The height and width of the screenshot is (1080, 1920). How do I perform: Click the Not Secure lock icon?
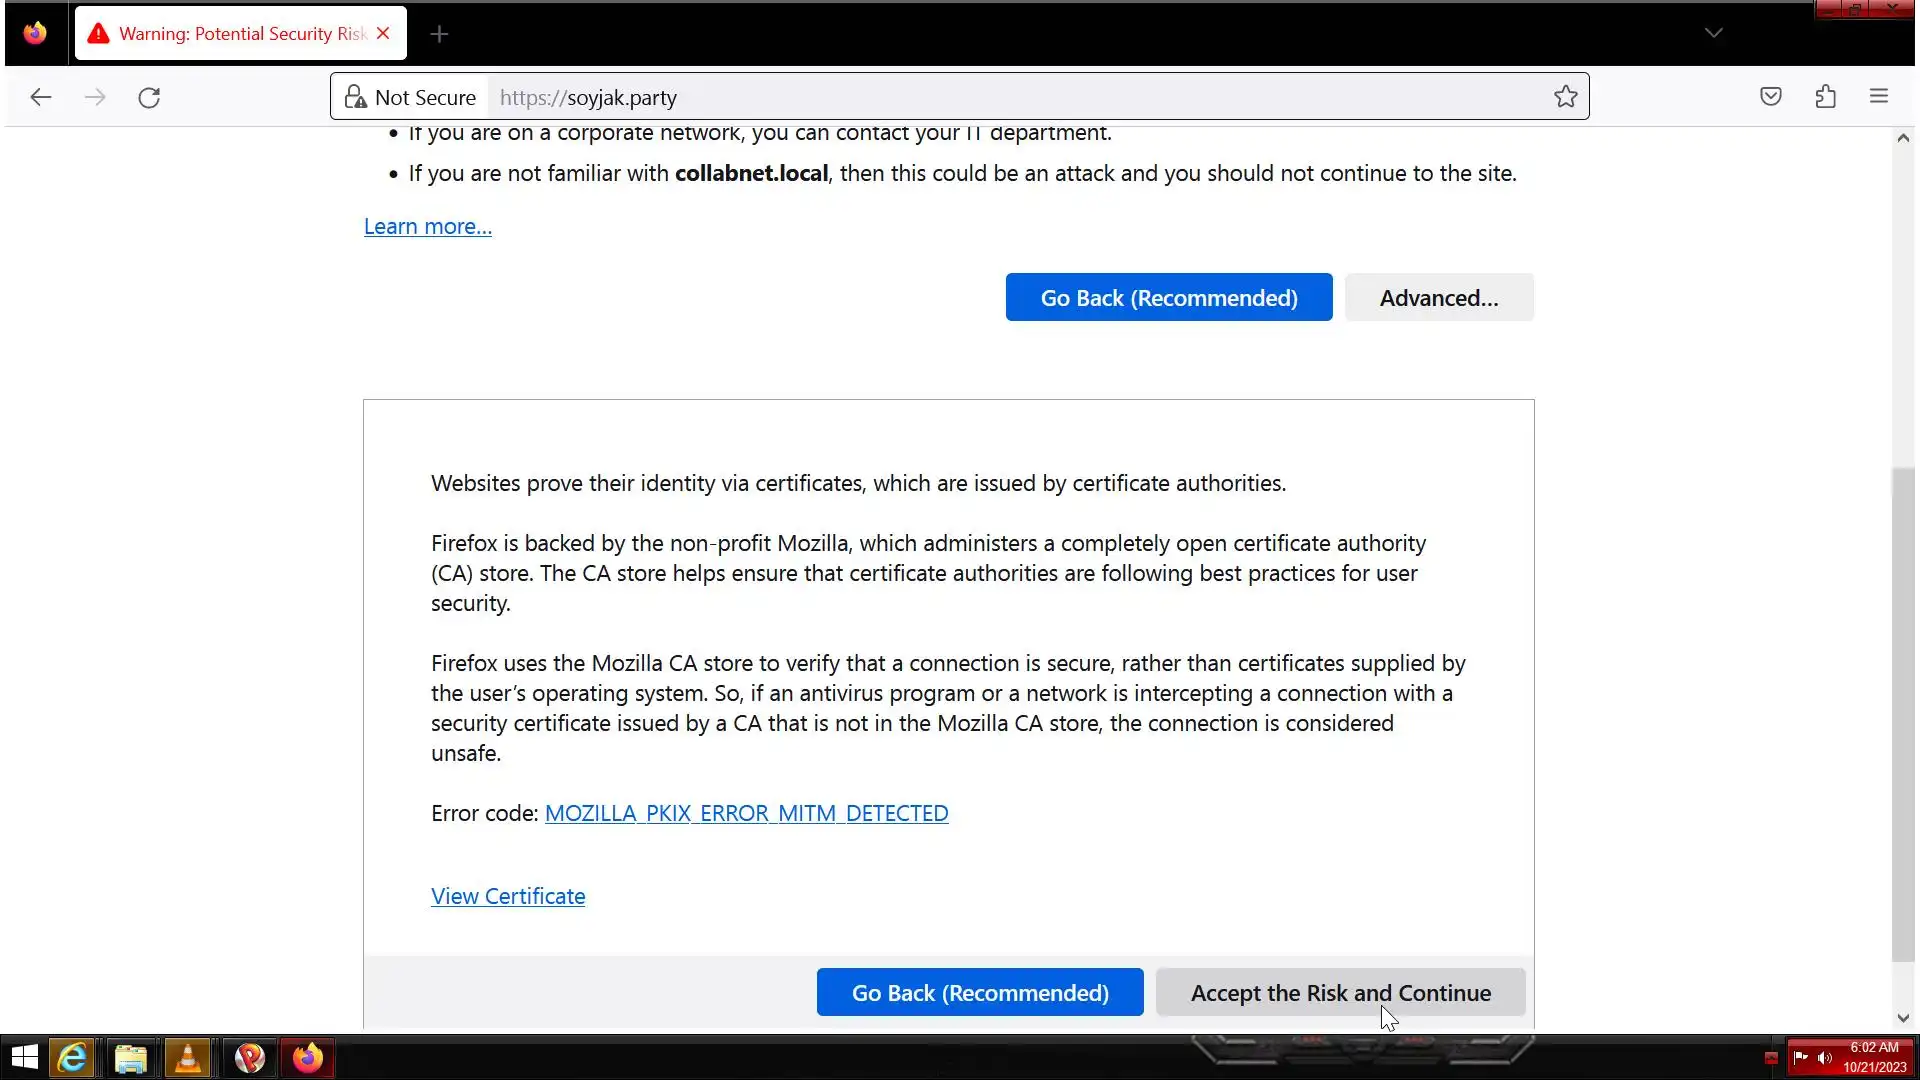click(x=355, y=97)
